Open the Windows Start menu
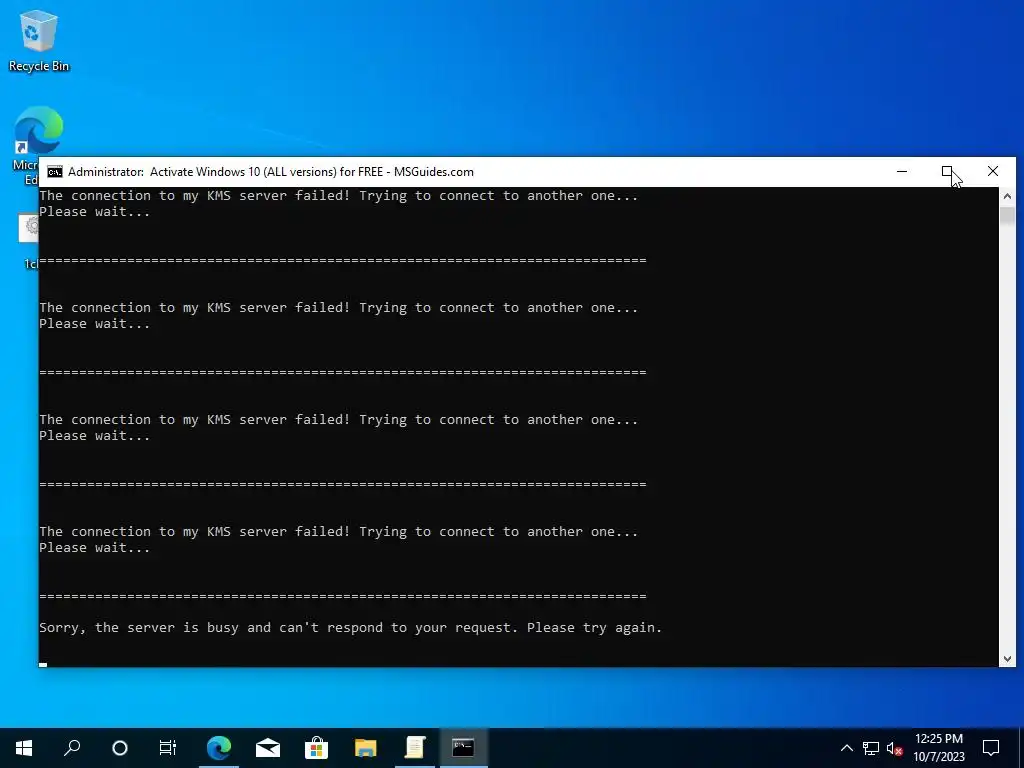The height and width of the screenshot is (768, 1024). coord(24,747)
